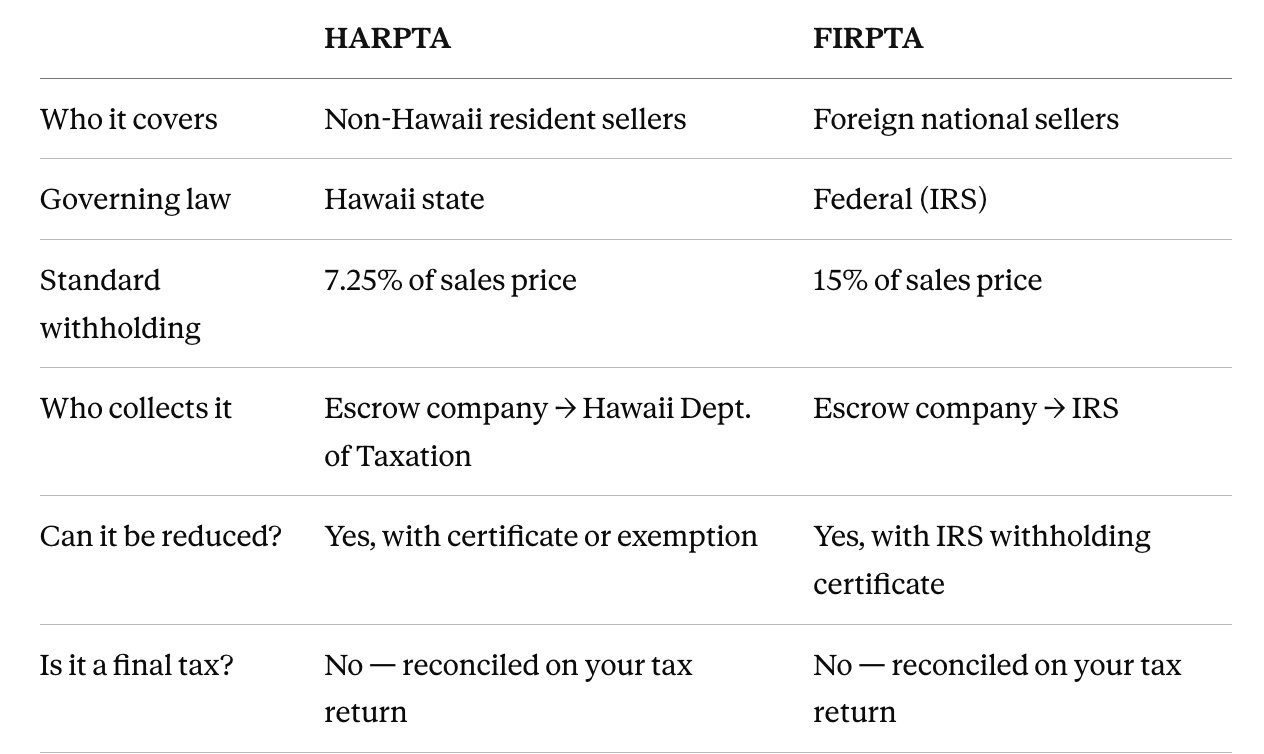1264x754 pixels.
Task: Click the 'Federal (IRS)' cell
Action: click(900, 199)
